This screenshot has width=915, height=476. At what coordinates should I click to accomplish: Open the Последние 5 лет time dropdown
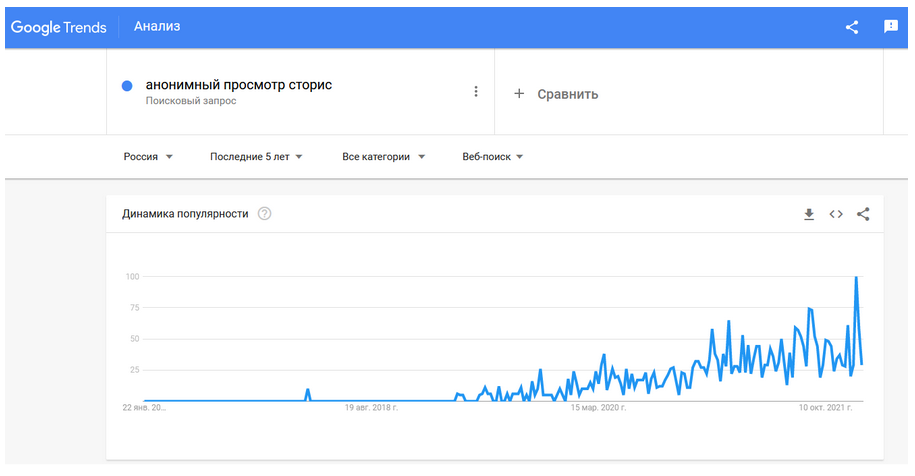(x=256, y=157)
